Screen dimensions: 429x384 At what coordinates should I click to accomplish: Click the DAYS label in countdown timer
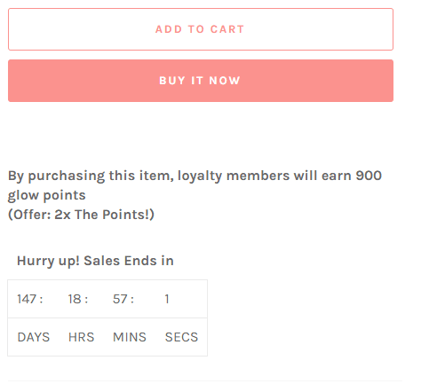[x=33, y=337]
